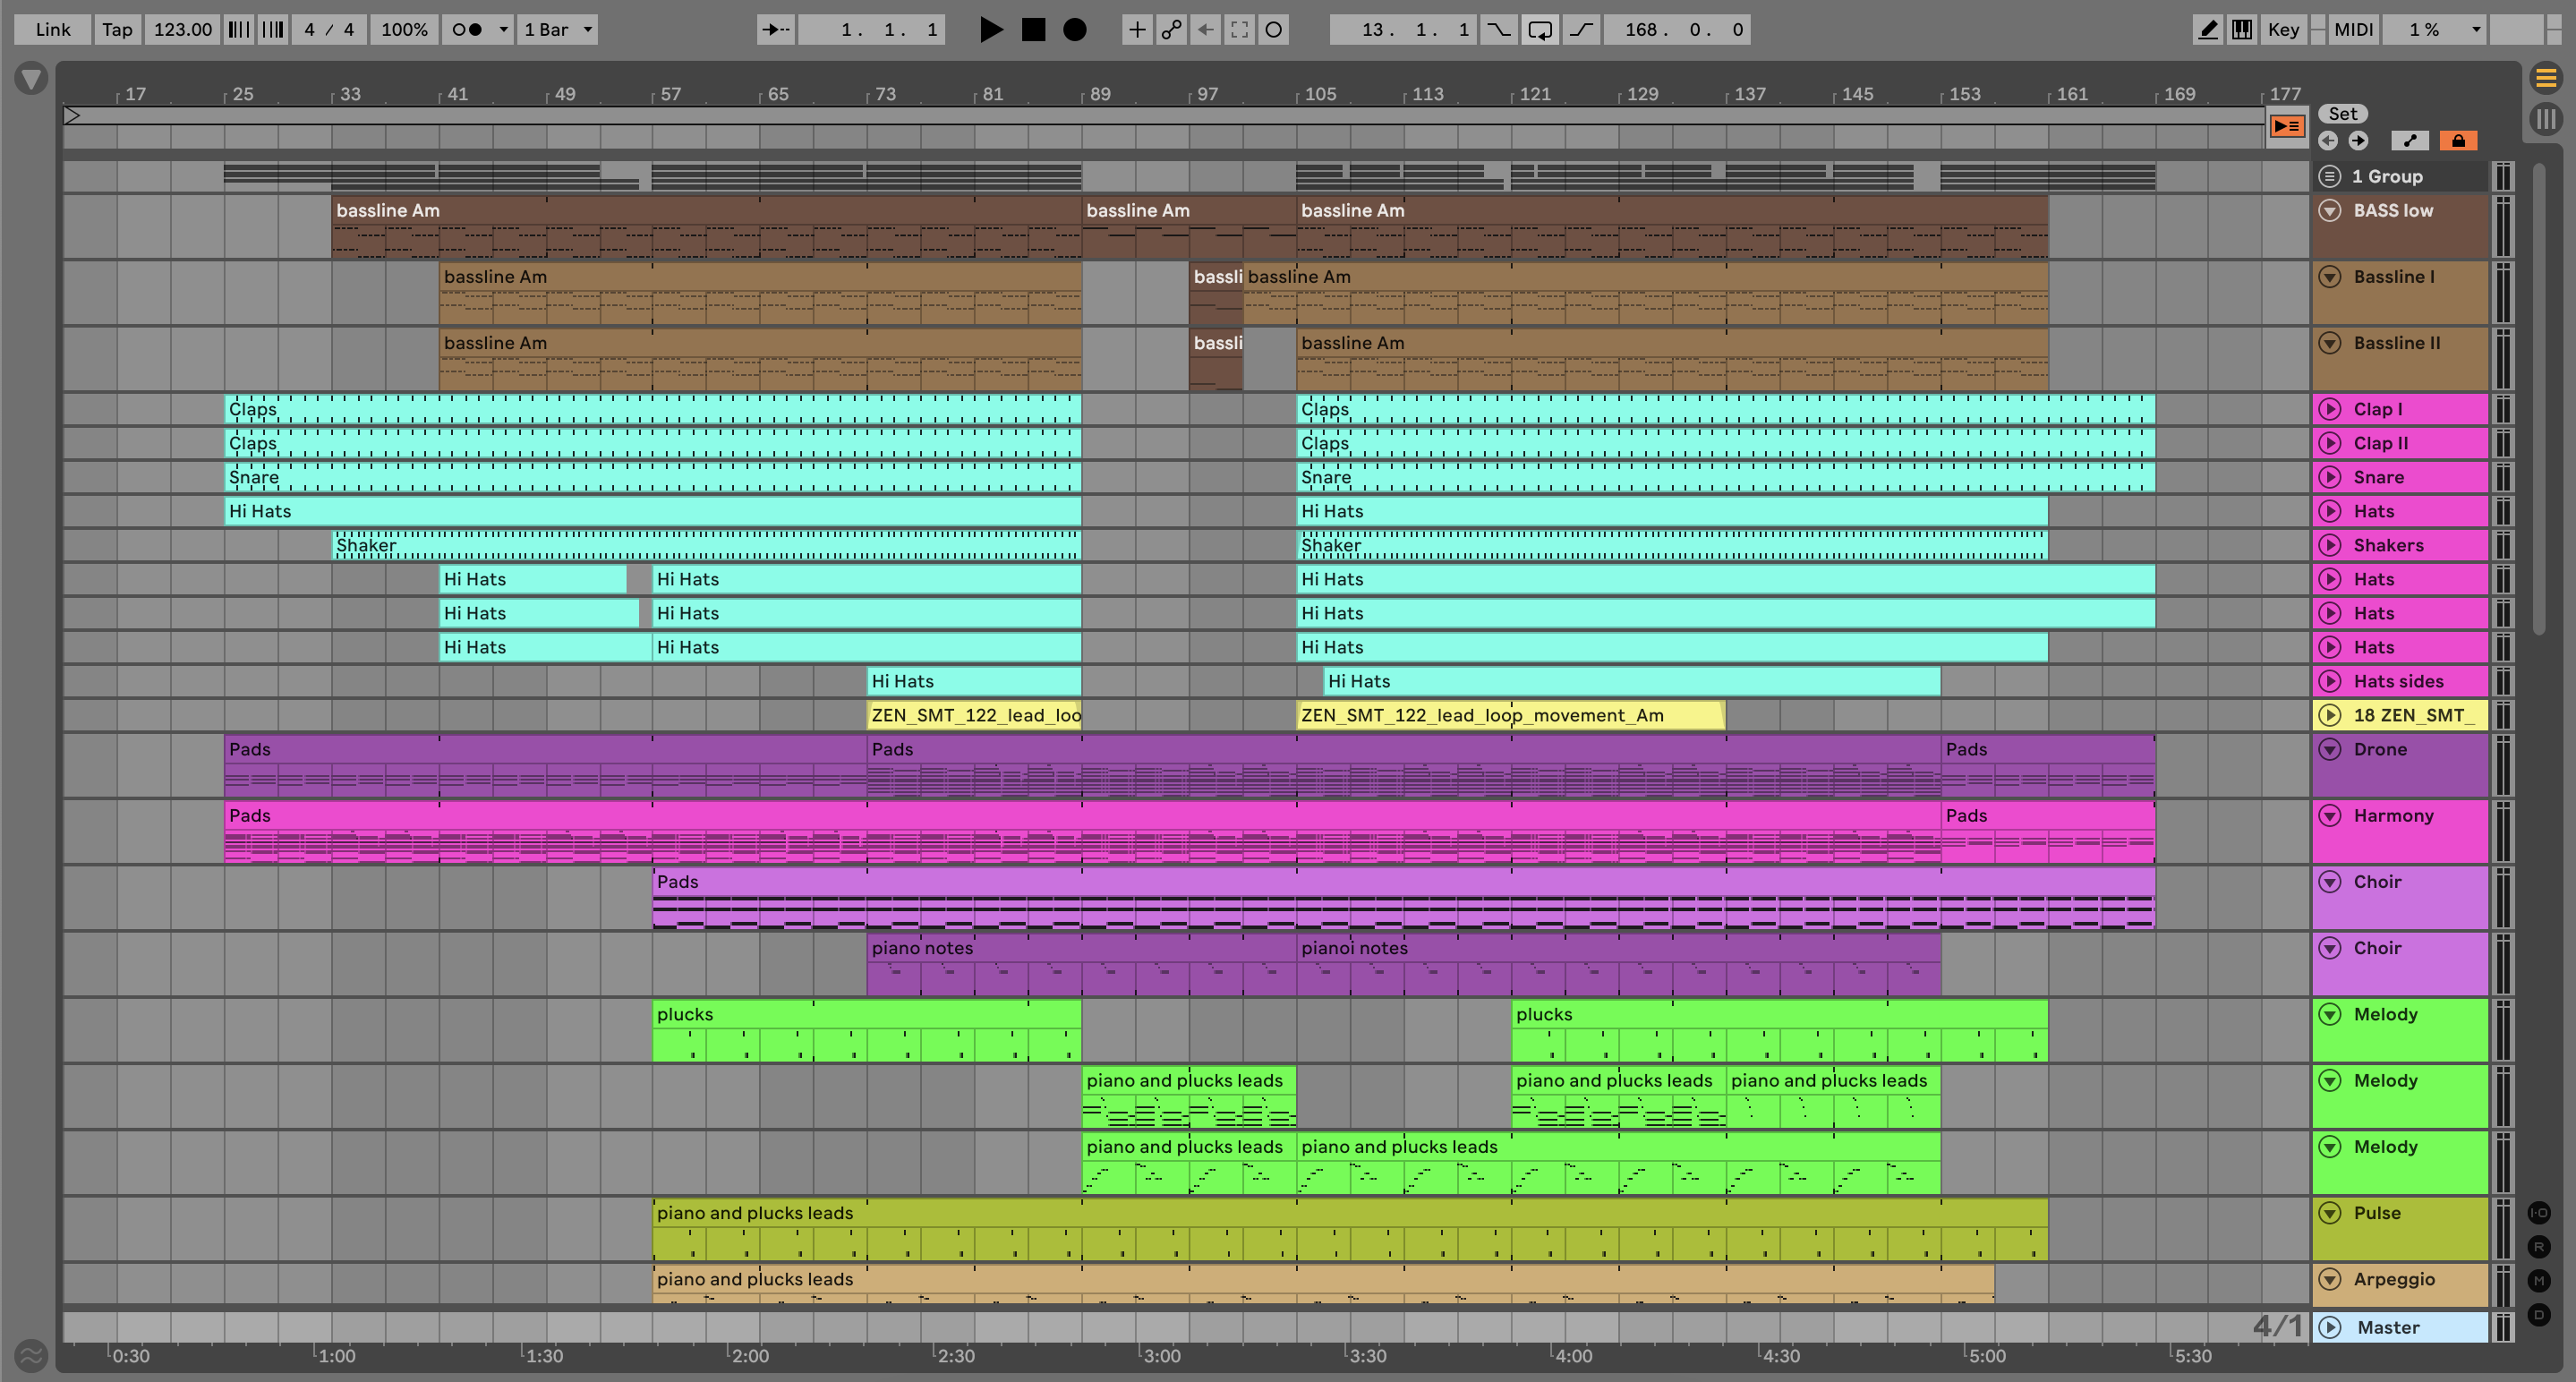
Task: Enable the metronome toggle
Action: (467, 30)
